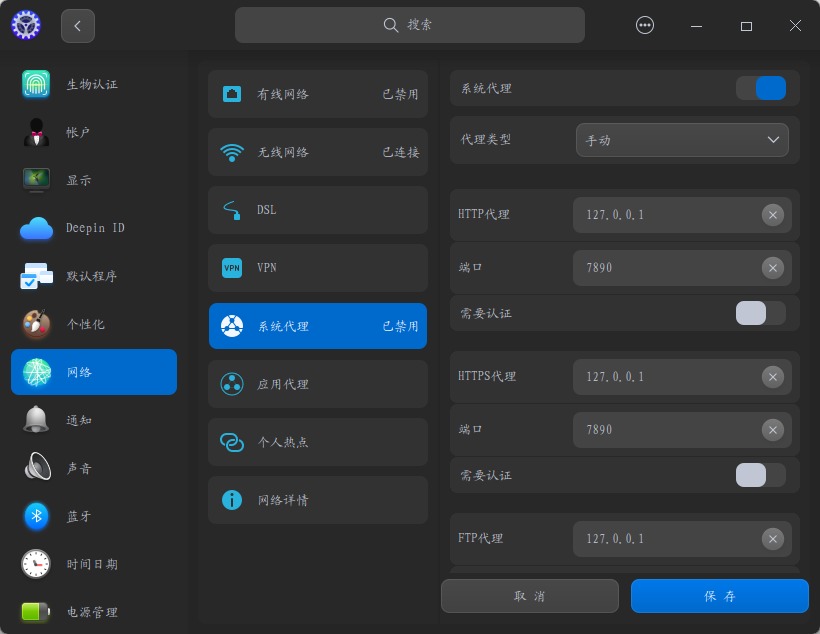Open the three-dot more options menu
820x634 pixels.
pyautogui.click(x=645, y=26)
